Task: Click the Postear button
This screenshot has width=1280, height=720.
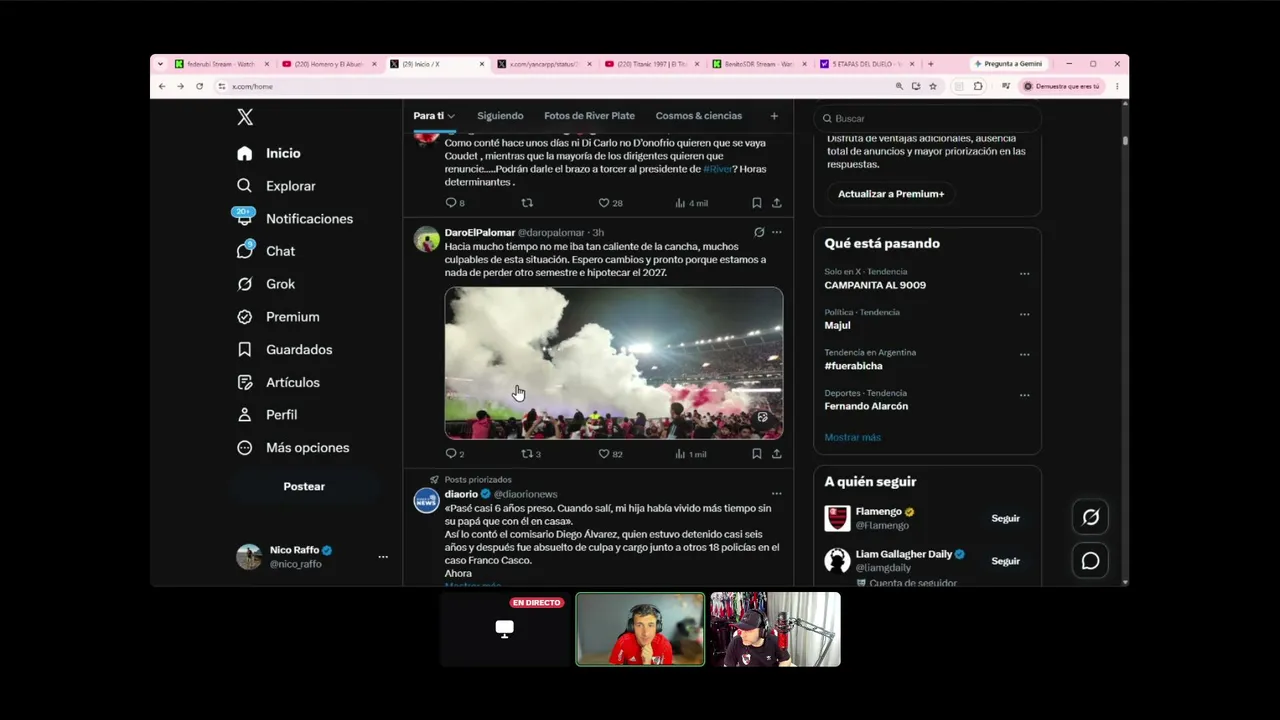Action: pos(304,486)
